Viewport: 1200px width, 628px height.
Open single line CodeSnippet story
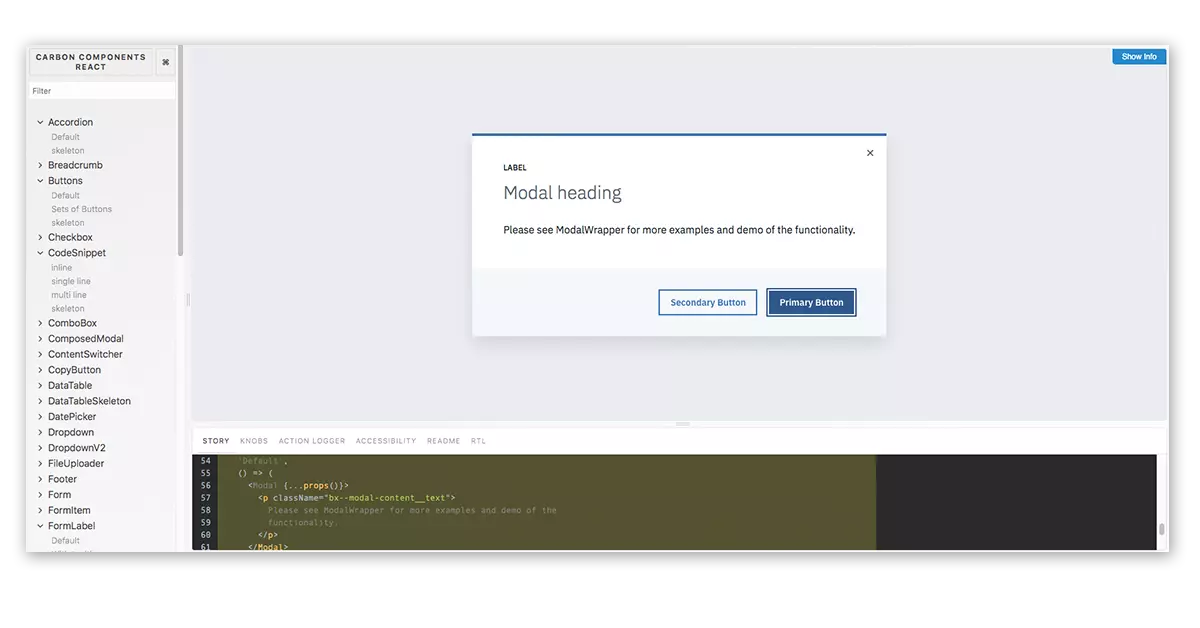coord(71,282)
